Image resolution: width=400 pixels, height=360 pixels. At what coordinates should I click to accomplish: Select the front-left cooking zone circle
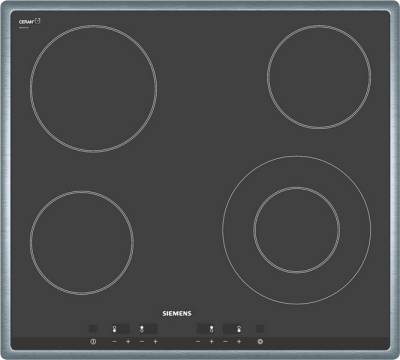(82, 243)
